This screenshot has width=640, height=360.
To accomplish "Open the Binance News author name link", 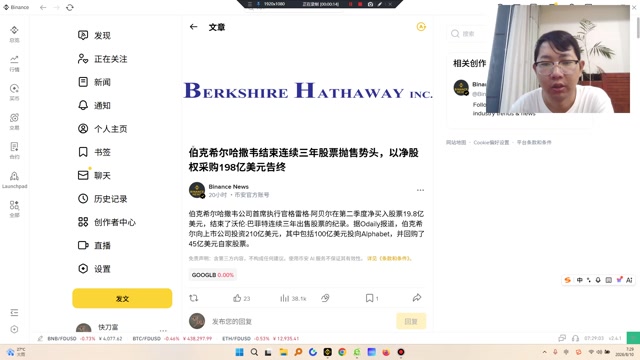I will (x=229, y=187).
